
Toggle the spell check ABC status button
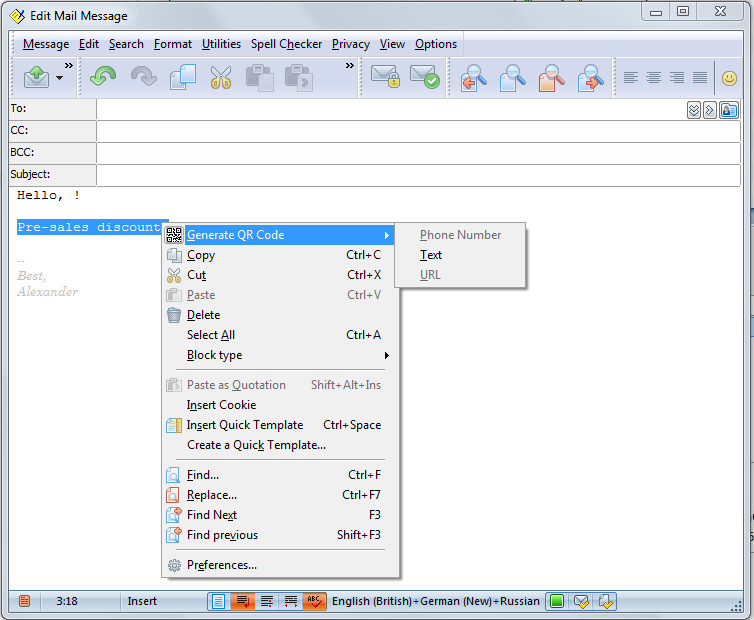(314, 601)
